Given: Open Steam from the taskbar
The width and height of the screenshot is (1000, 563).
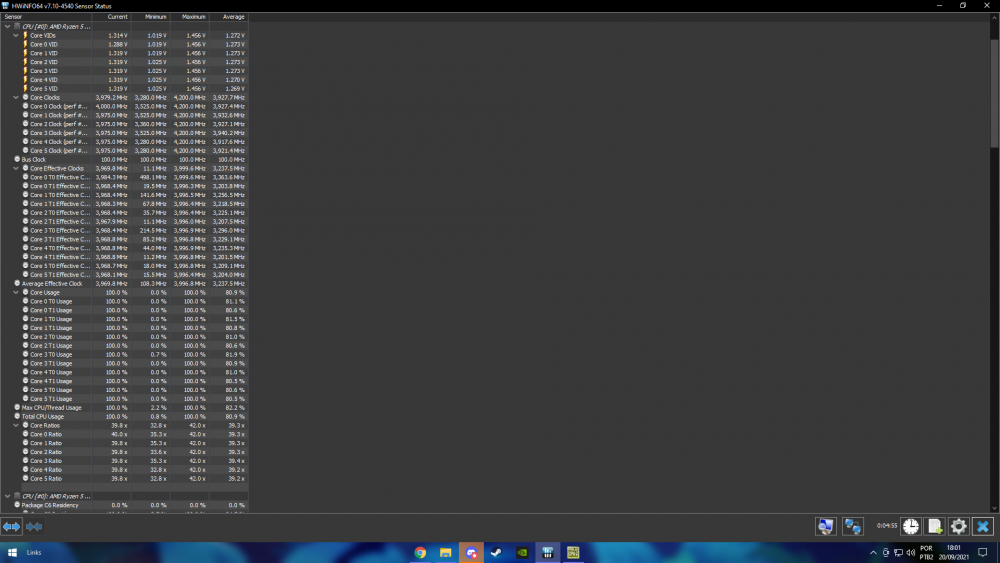Looking at the screenshot, I should tap(496, 553).
